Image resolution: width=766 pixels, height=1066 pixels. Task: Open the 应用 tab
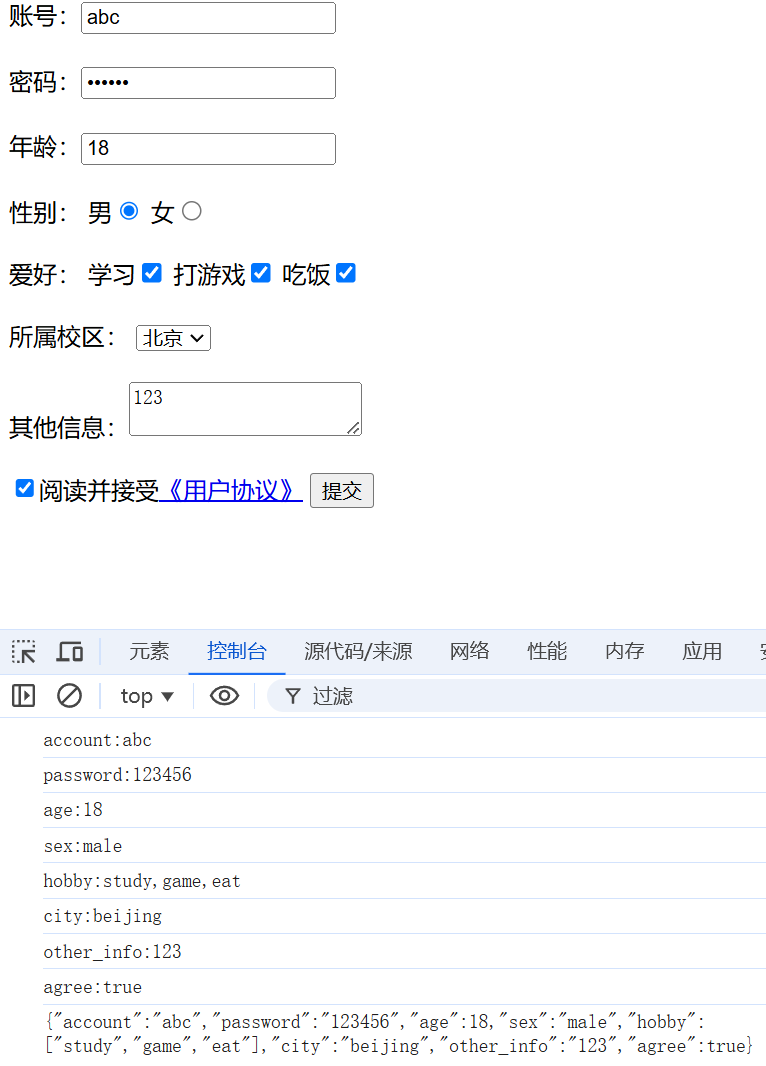click(x=702, y=651)
